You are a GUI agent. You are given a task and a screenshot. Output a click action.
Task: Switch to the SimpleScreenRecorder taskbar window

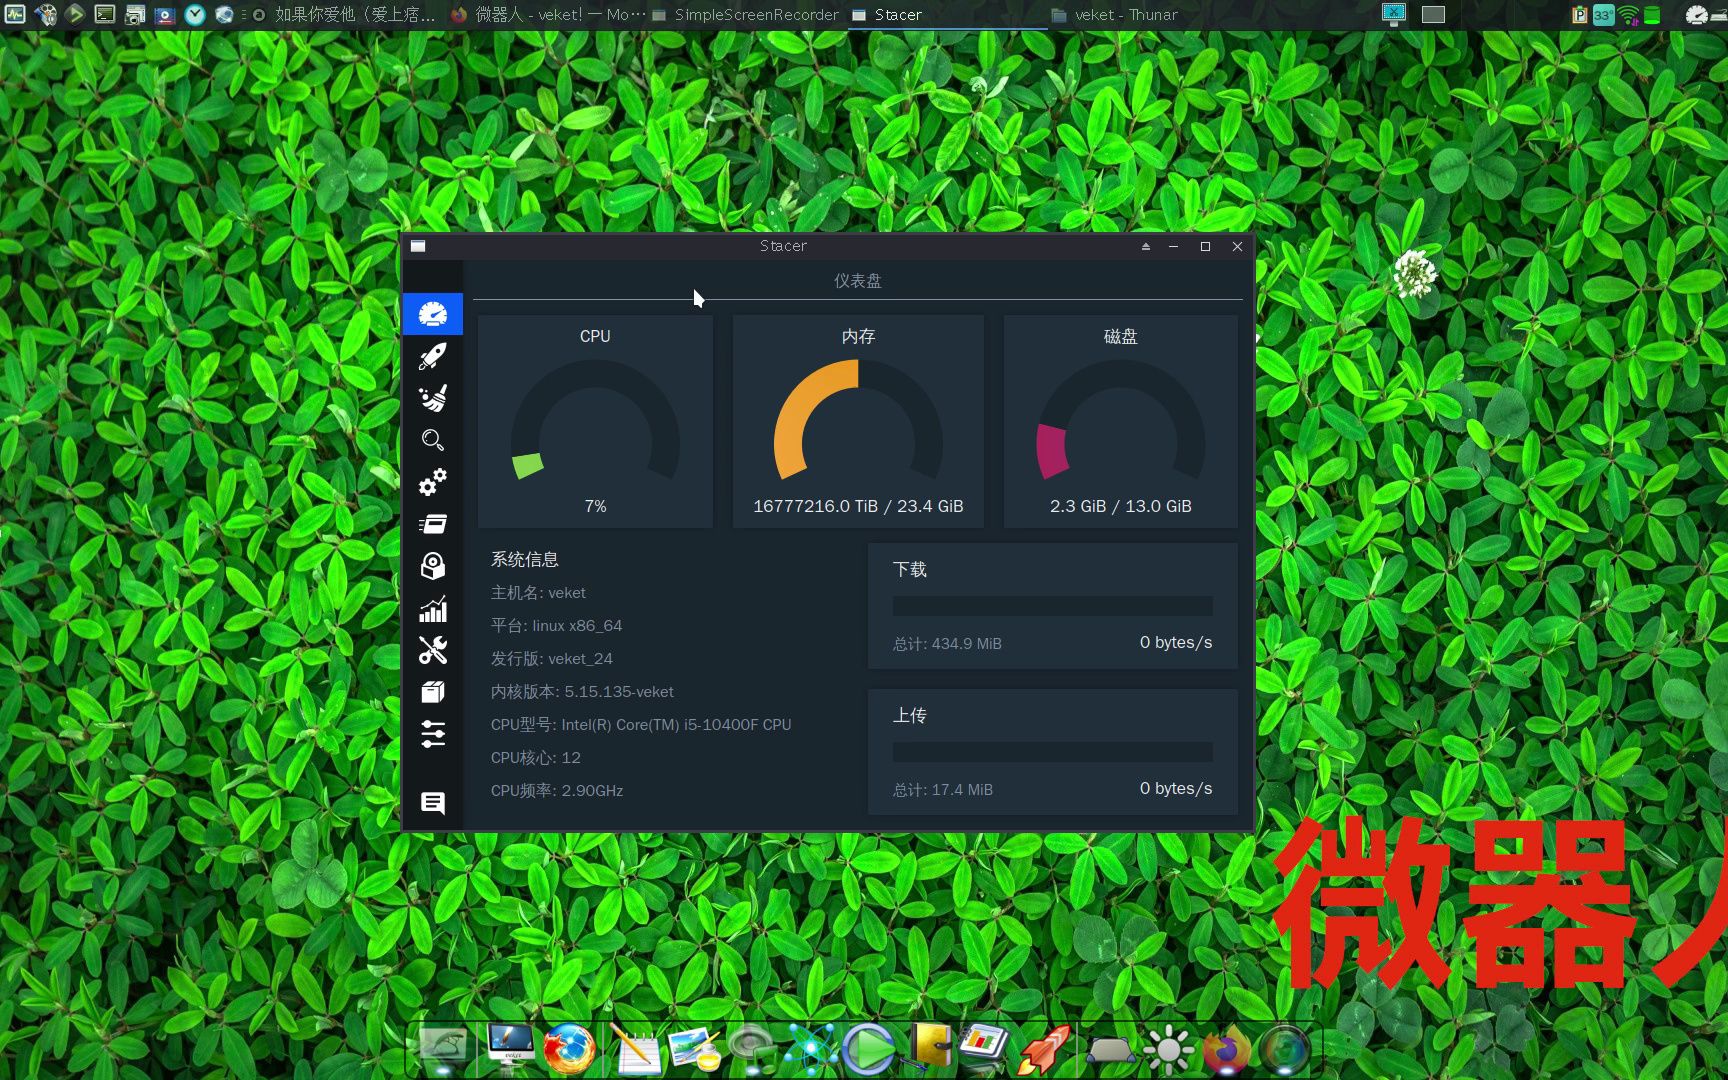point(745,14)
